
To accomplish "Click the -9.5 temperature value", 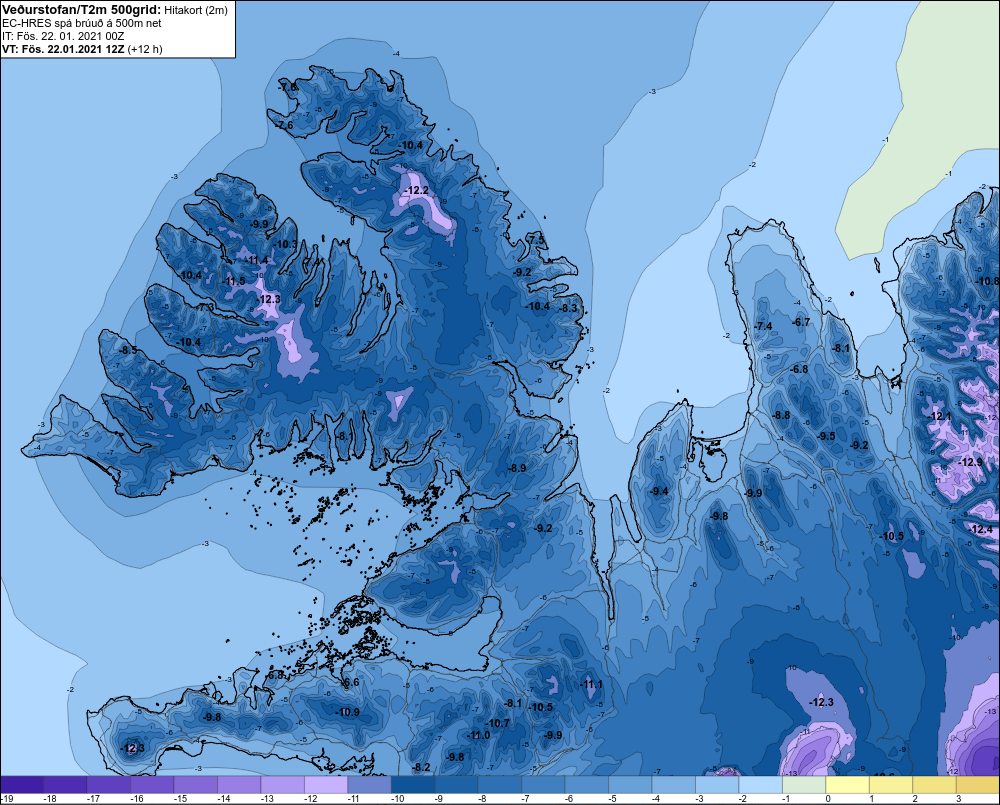I will pos(826,436).
